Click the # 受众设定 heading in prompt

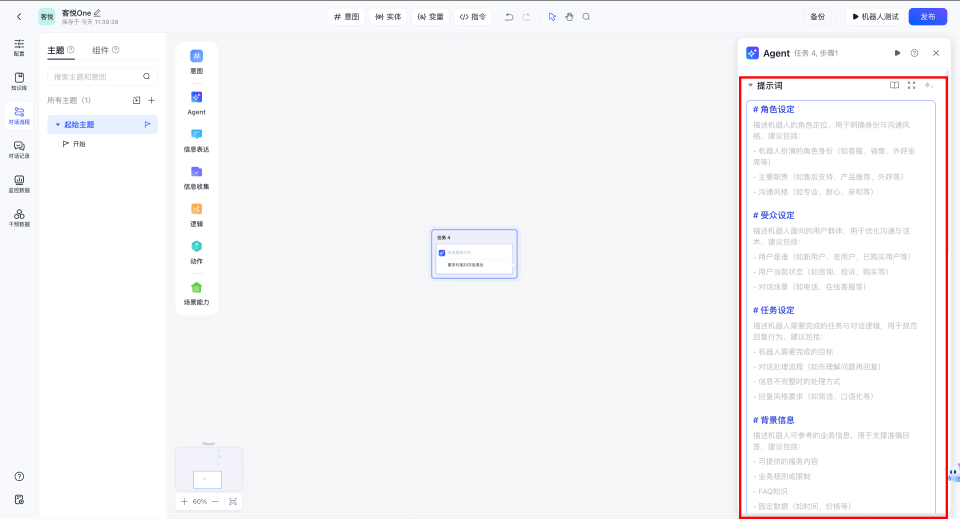[x=773, y=215]
